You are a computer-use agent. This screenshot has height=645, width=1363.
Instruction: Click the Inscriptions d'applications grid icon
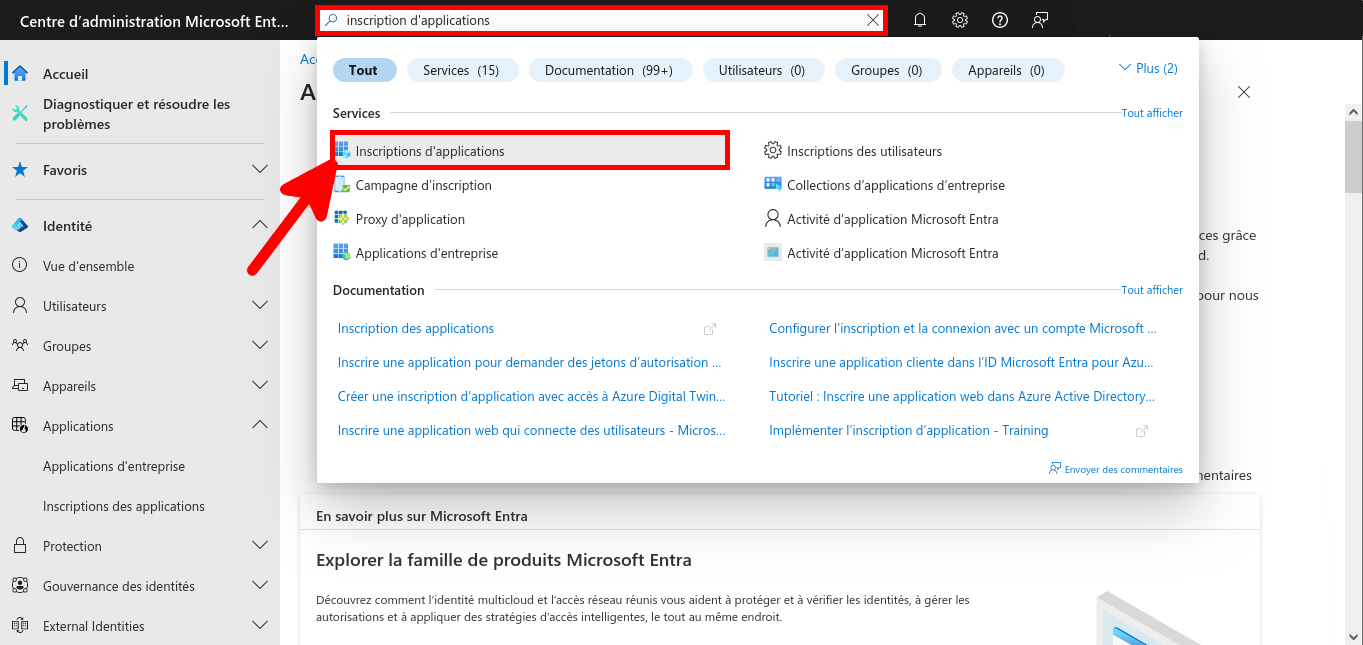(343, 150)
